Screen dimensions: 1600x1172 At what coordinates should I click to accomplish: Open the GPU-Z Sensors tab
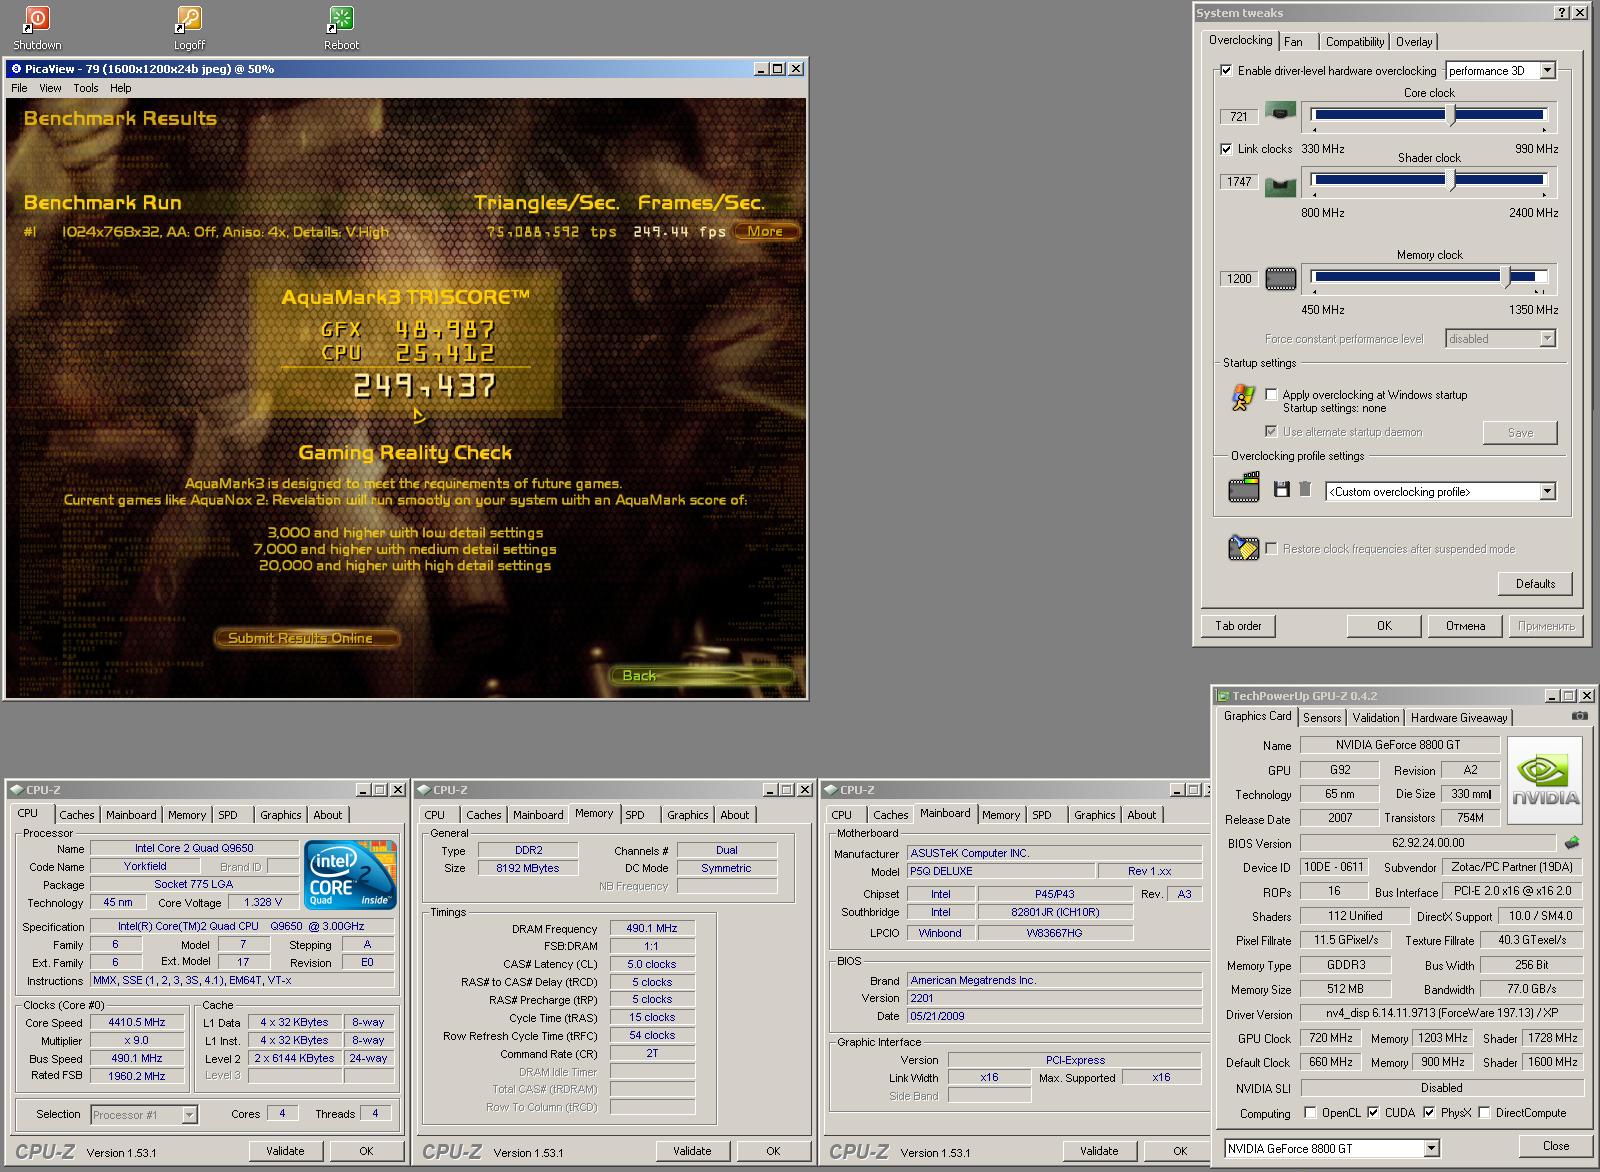(x=1322, y=718)
